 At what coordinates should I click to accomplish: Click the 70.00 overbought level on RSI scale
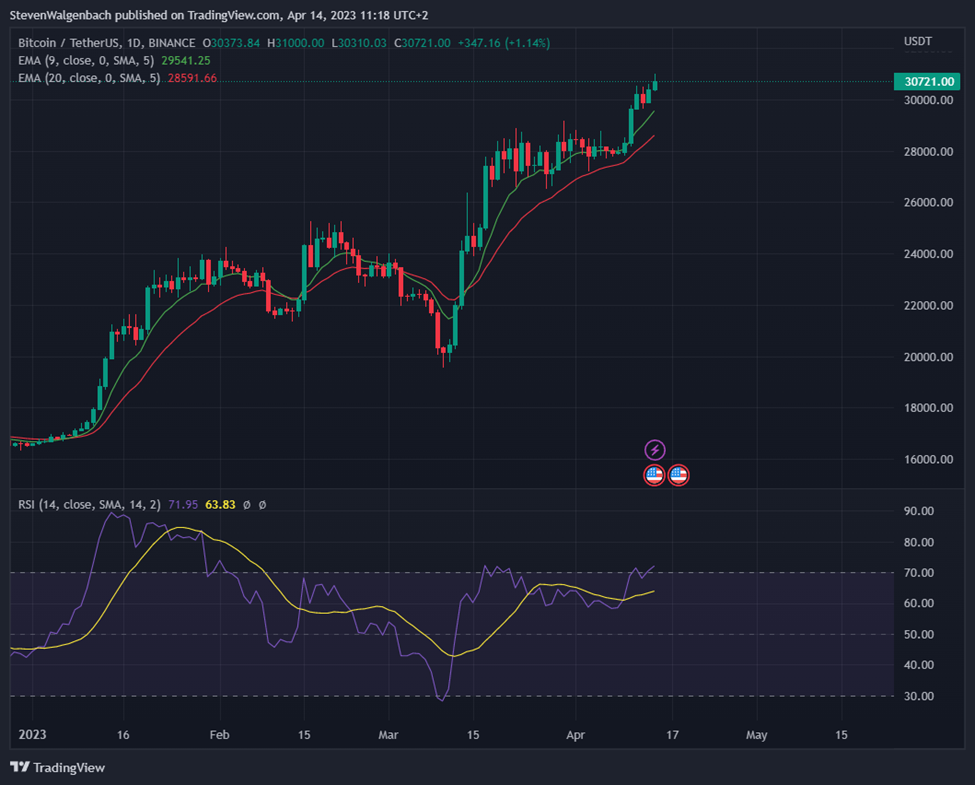point(918,572)
